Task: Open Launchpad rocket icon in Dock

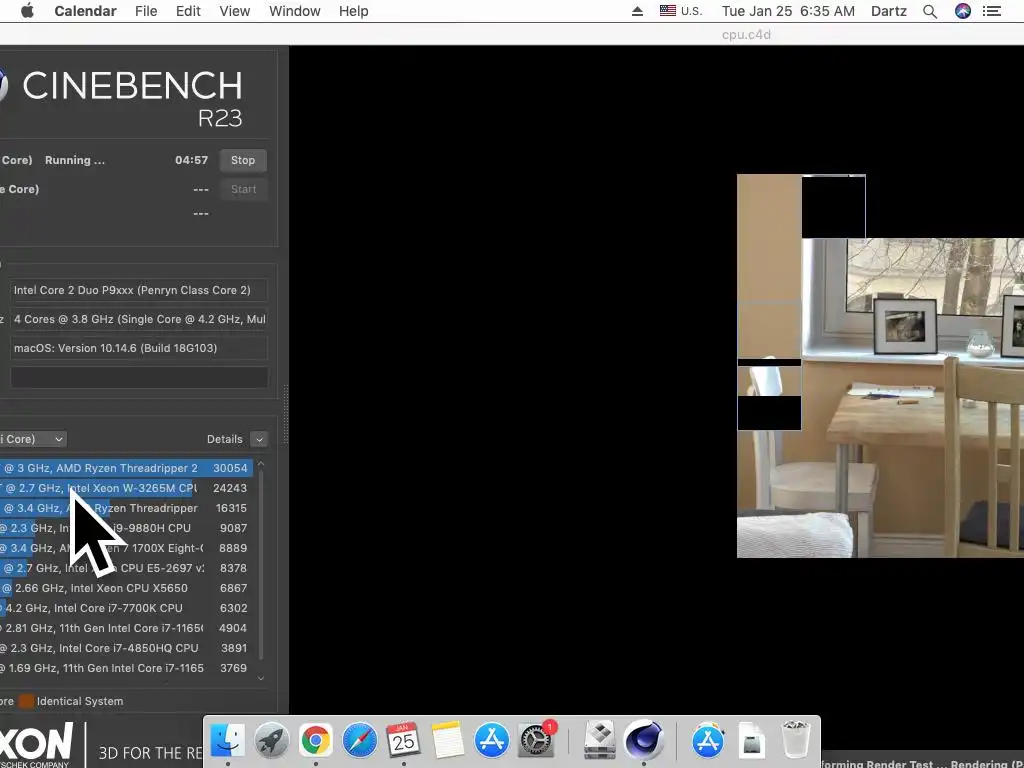Action: (272, 741)
